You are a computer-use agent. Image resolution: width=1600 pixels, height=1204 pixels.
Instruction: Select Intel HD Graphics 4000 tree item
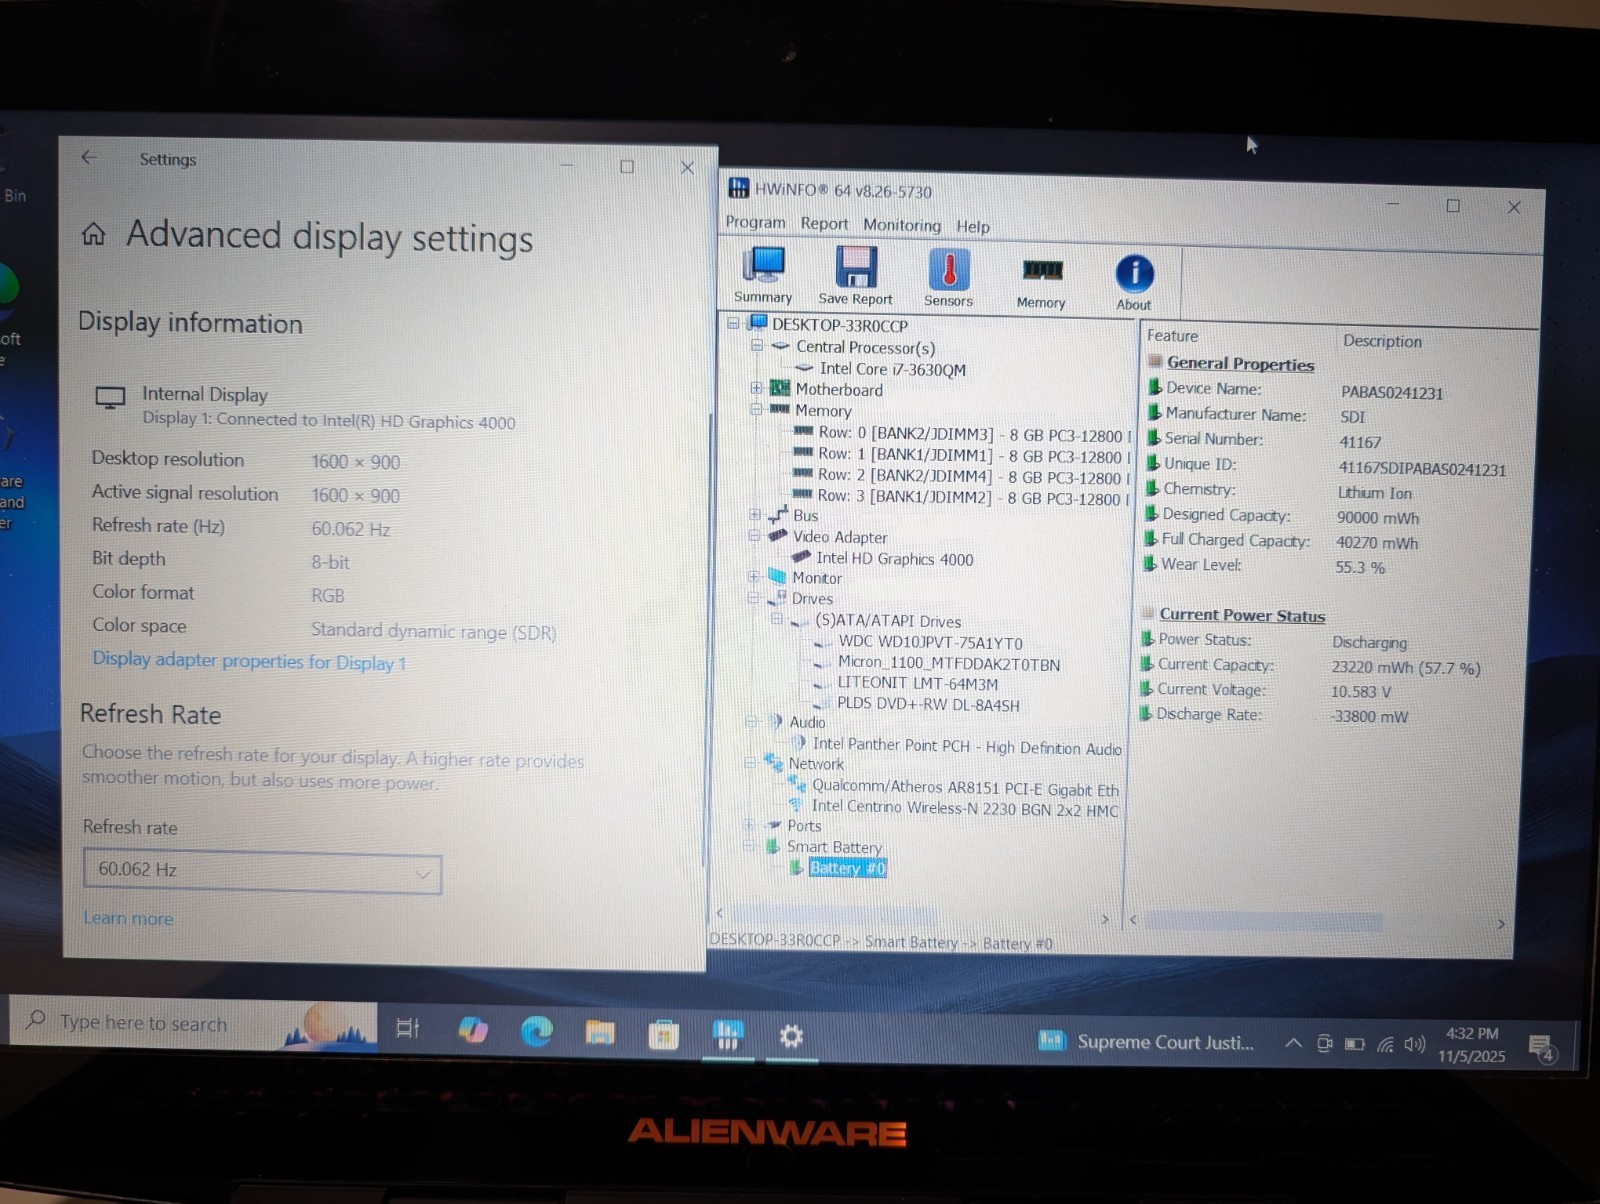[x=894, y=559]
